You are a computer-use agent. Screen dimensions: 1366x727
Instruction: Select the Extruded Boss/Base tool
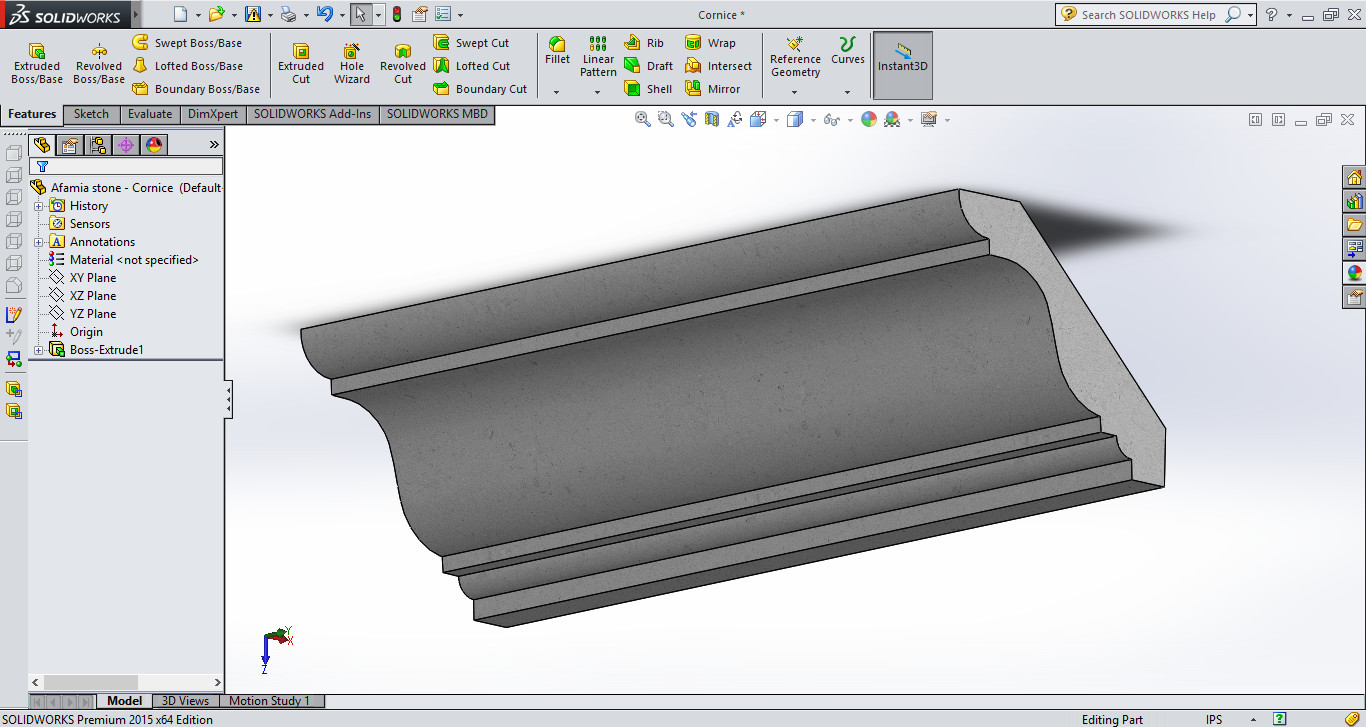pos(37,64)
